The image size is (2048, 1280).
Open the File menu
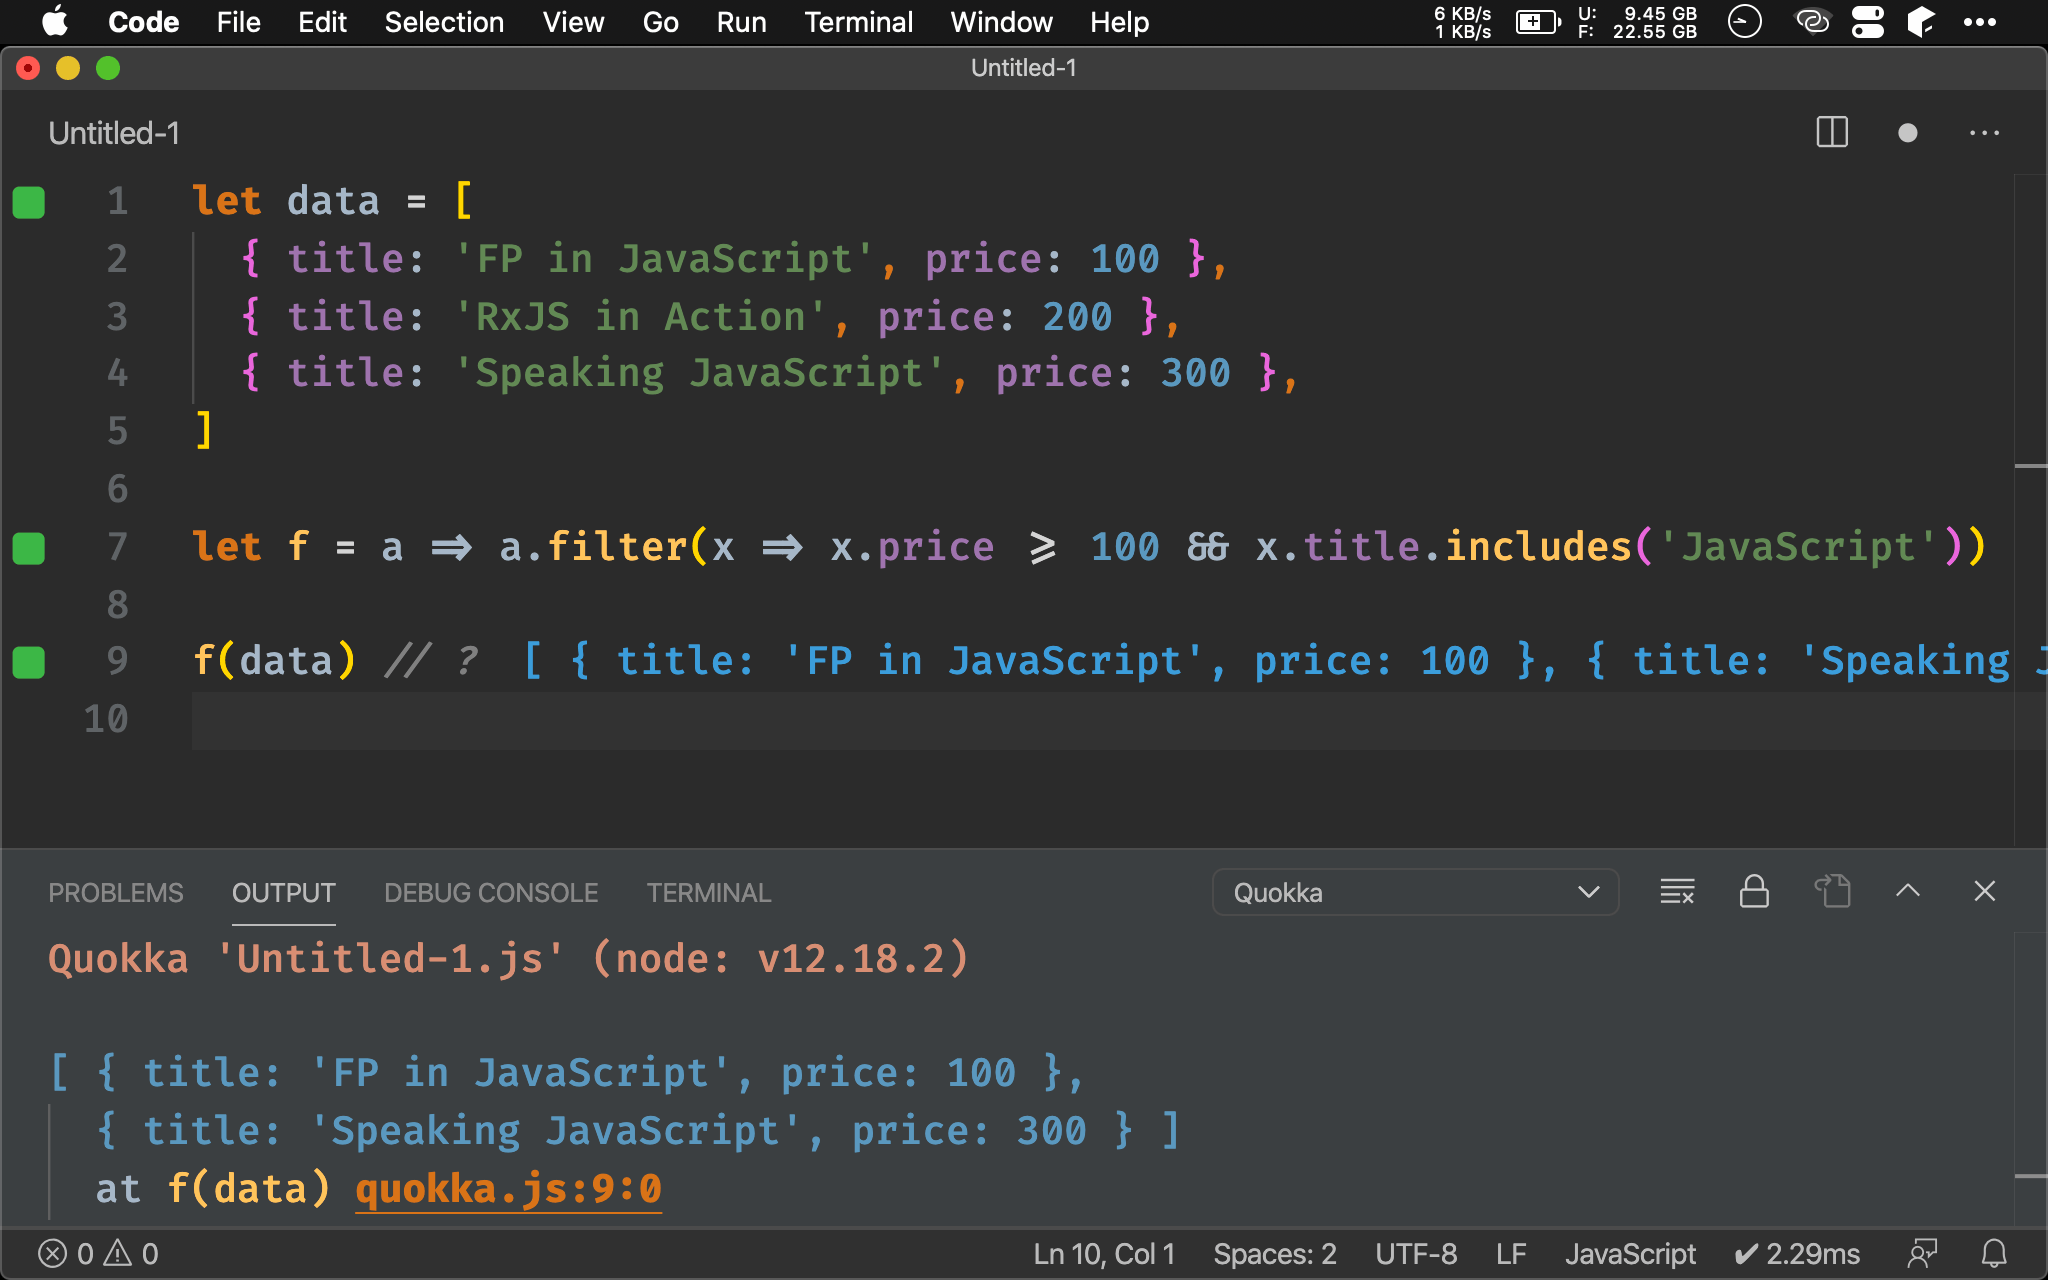[x=238, y=22]
